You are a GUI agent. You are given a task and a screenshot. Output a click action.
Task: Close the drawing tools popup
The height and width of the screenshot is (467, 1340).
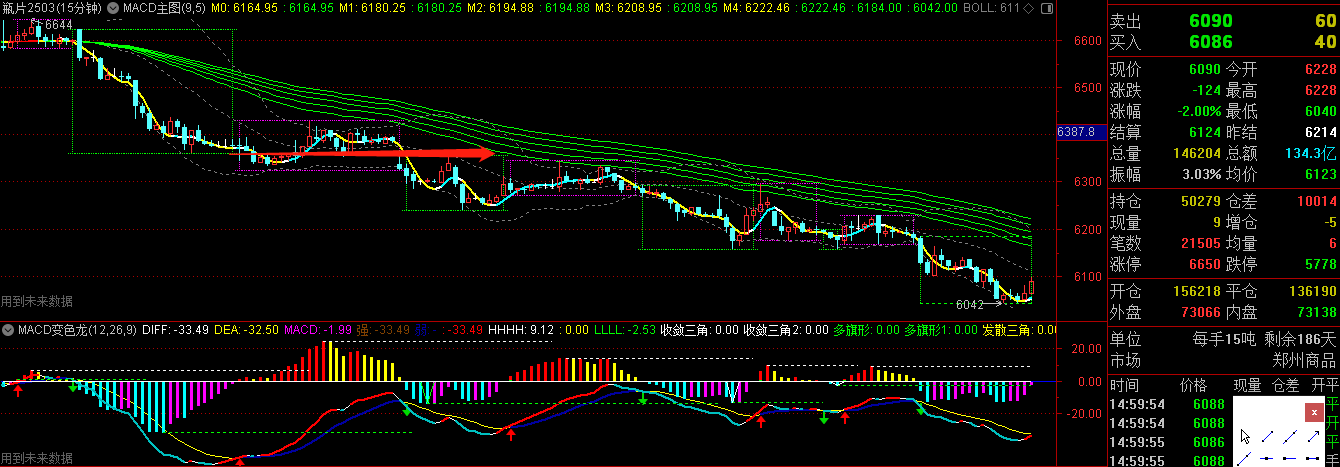point(1314,412)
